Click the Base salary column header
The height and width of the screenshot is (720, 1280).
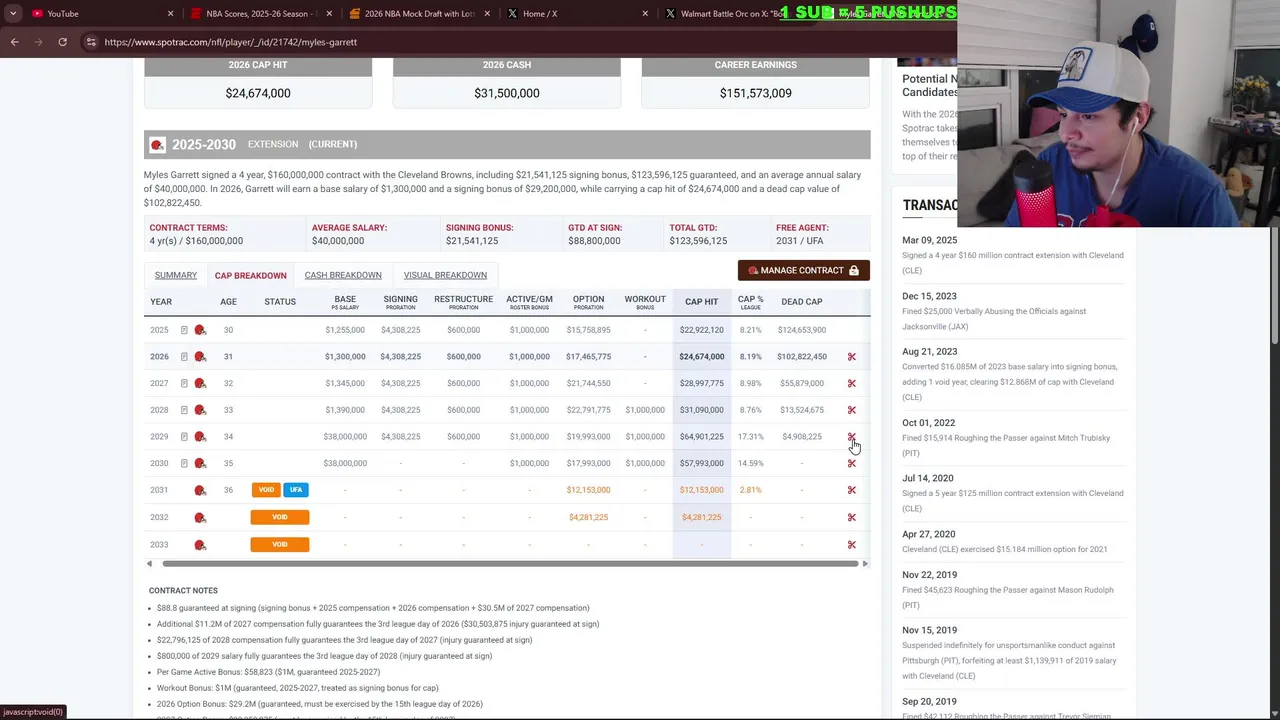(x=345, y=301)
